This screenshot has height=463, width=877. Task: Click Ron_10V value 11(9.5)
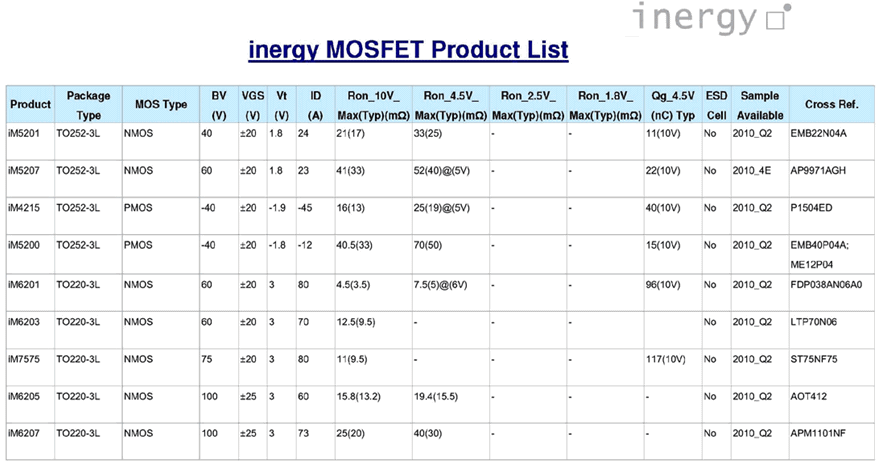pyautogui.click(x=352, y=360)
